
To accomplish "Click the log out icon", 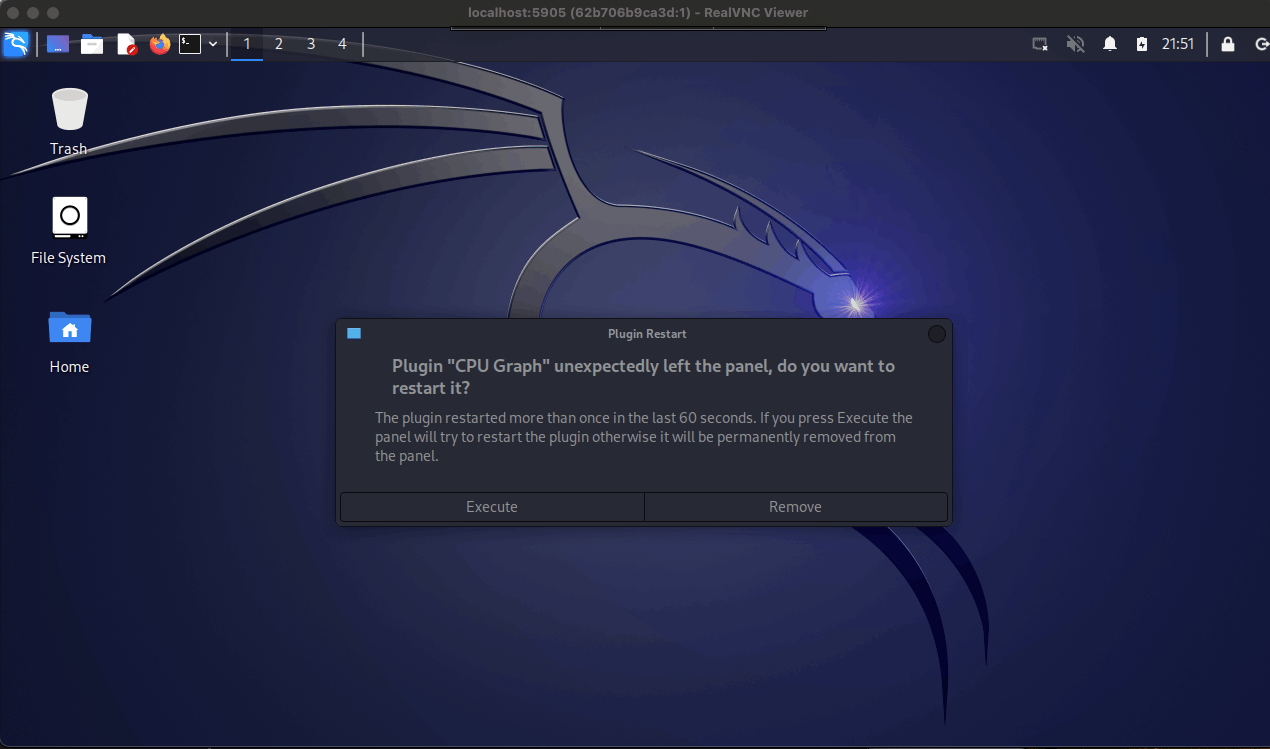I will tap(1261, 44).
